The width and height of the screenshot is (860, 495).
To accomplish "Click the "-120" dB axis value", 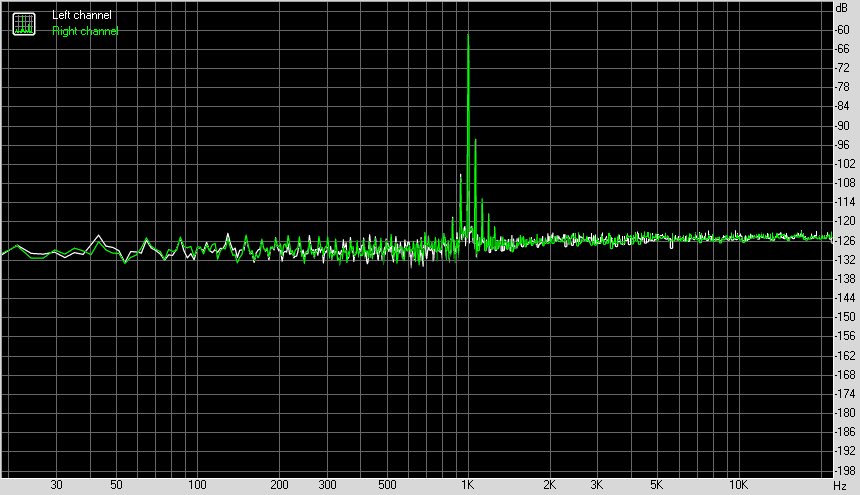I will [x=844, y=221].
